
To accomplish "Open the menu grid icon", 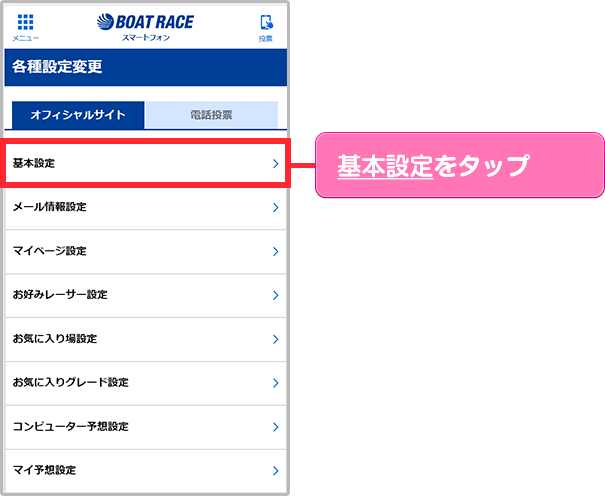I will click(x=25, y=26).
